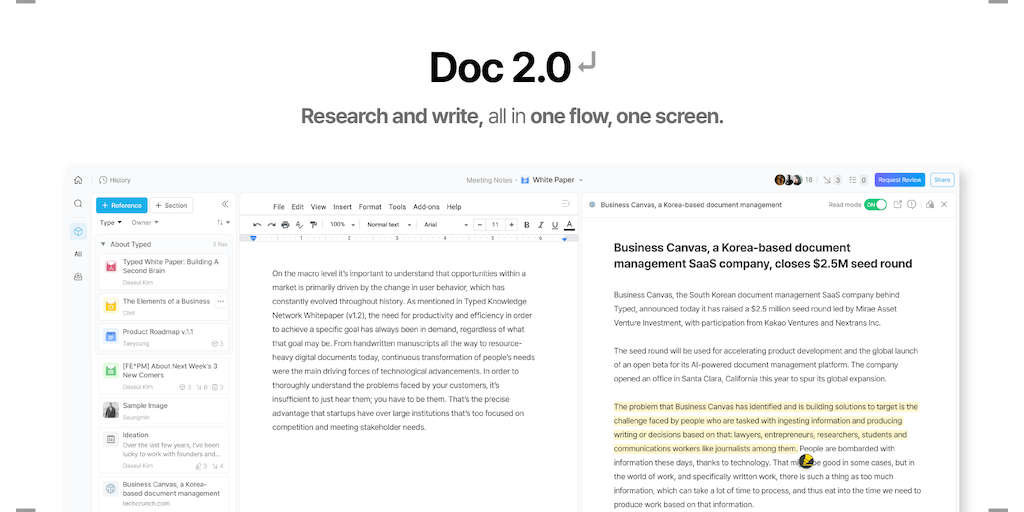Select the cube library icon in the sidebar
Viewport: 1024px width, 512px height.
point(78,231)
